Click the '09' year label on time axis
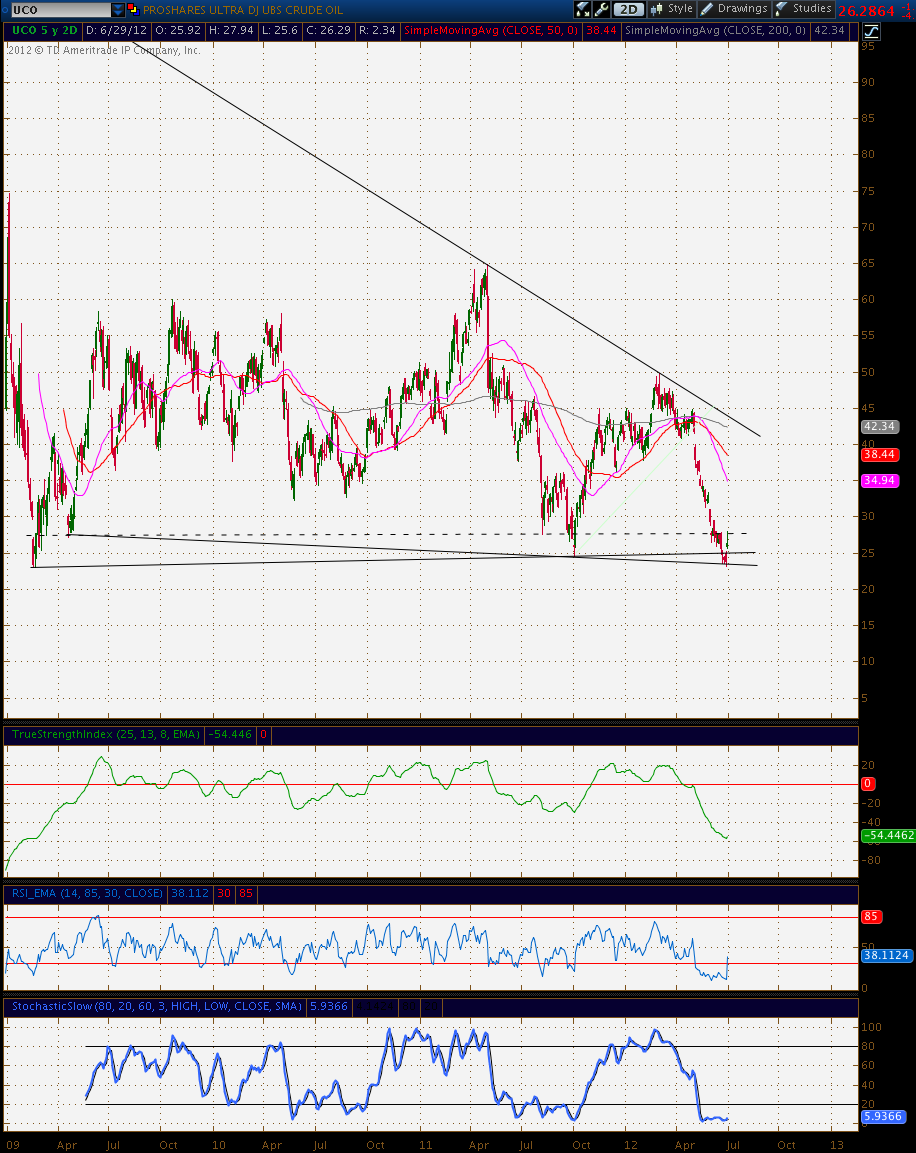 (x=12, y=1145)
